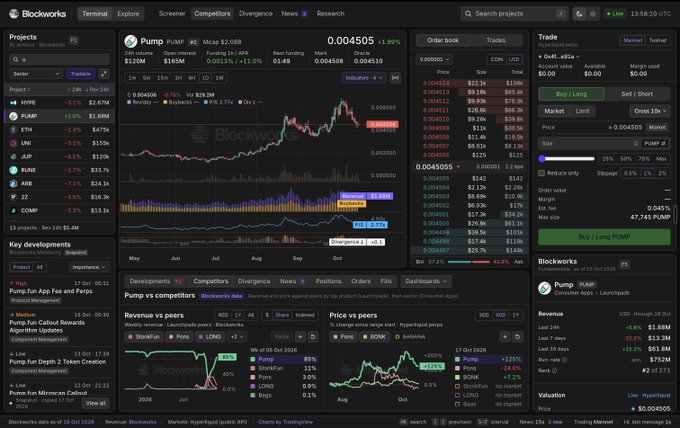Switch to light mode sun icon
This screenshot has width=680, height=428.
point(593,14)
